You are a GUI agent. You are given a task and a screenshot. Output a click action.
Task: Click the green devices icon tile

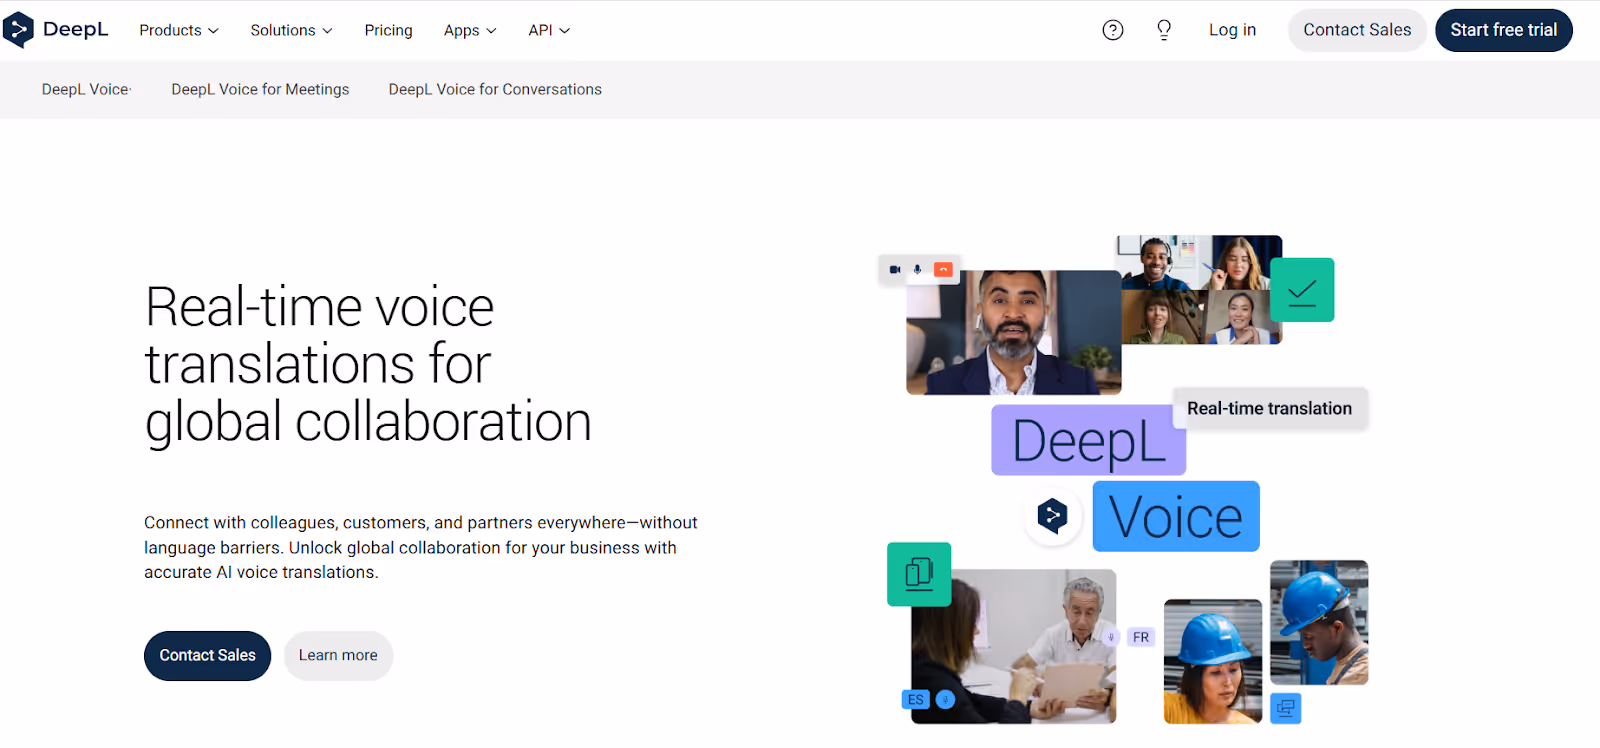[x=919, y=574]
